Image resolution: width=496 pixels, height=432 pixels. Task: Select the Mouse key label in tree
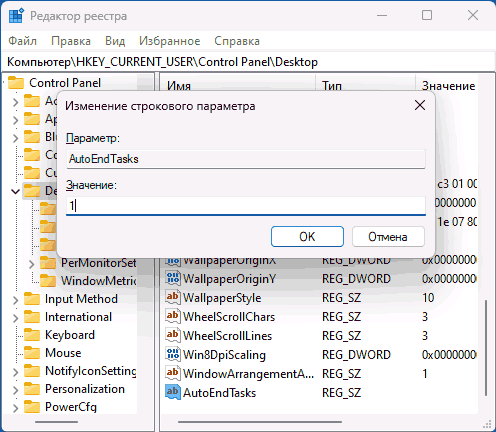(x=63, y=353)
